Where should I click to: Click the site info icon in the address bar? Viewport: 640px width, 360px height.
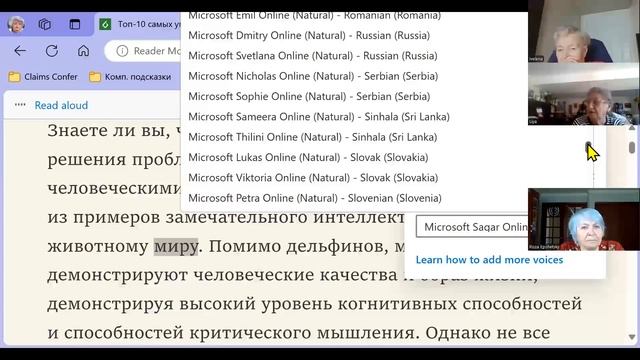click(x=122, y=51)
